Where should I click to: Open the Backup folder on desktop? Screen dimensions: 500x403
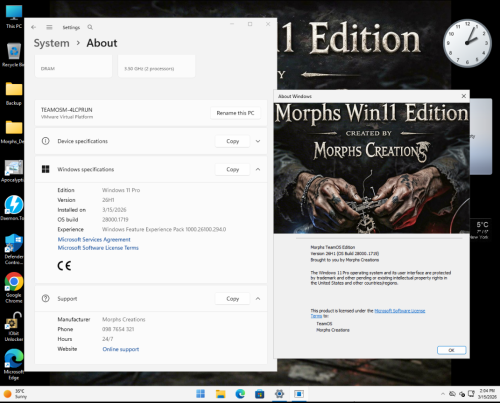(14, 94)
